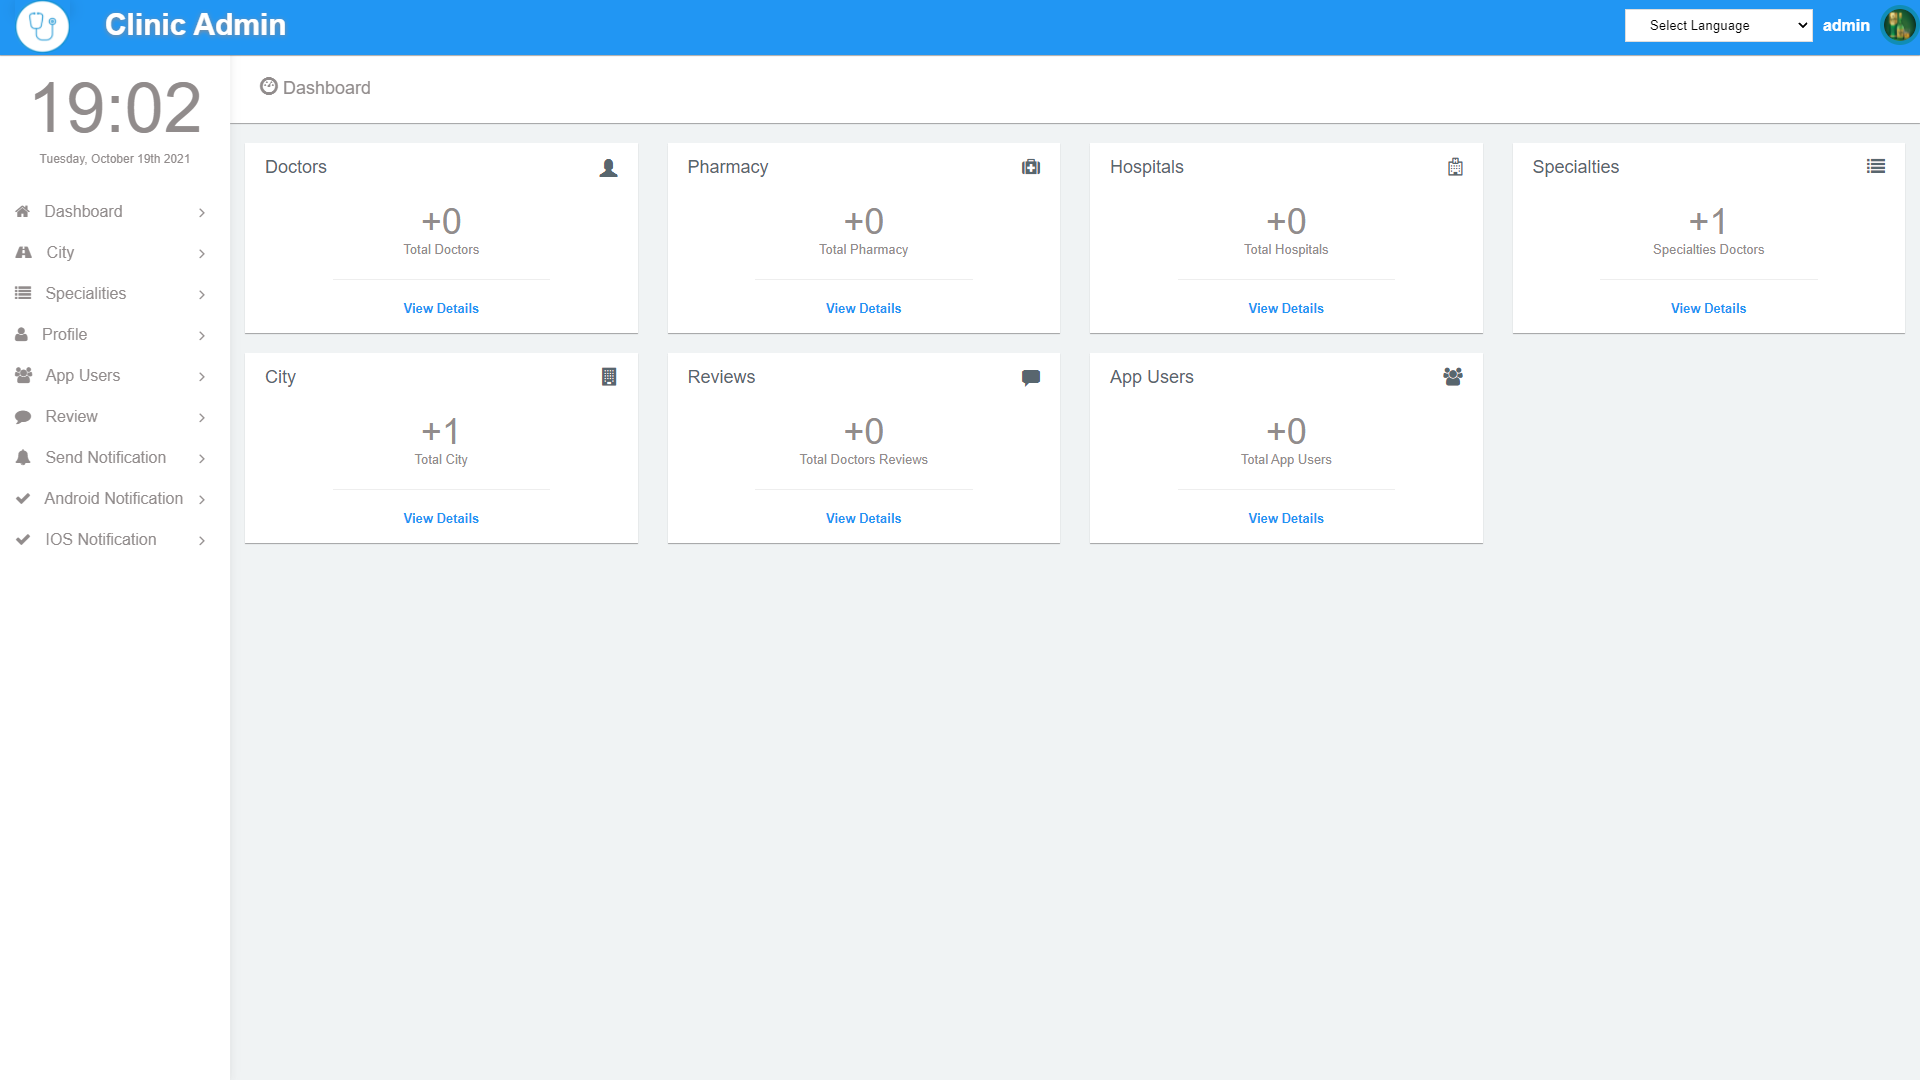Click the list icon on Specialties card
This screenshot has height=1080, width=1920.
coord(1876,167)
